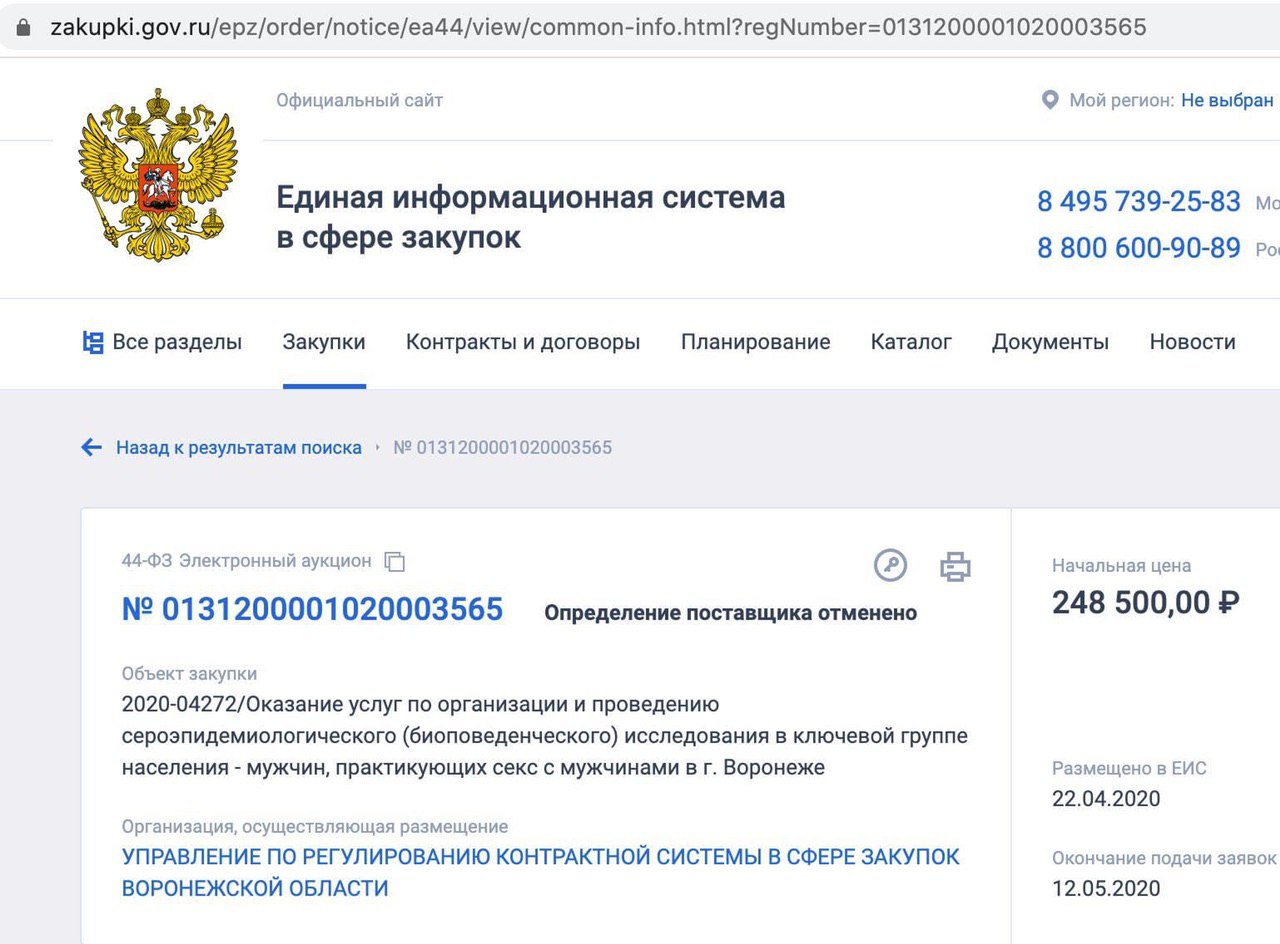1280x944 pixels.
Task: Click the Окончание подачи заявок label
Action: [1164, 858]
